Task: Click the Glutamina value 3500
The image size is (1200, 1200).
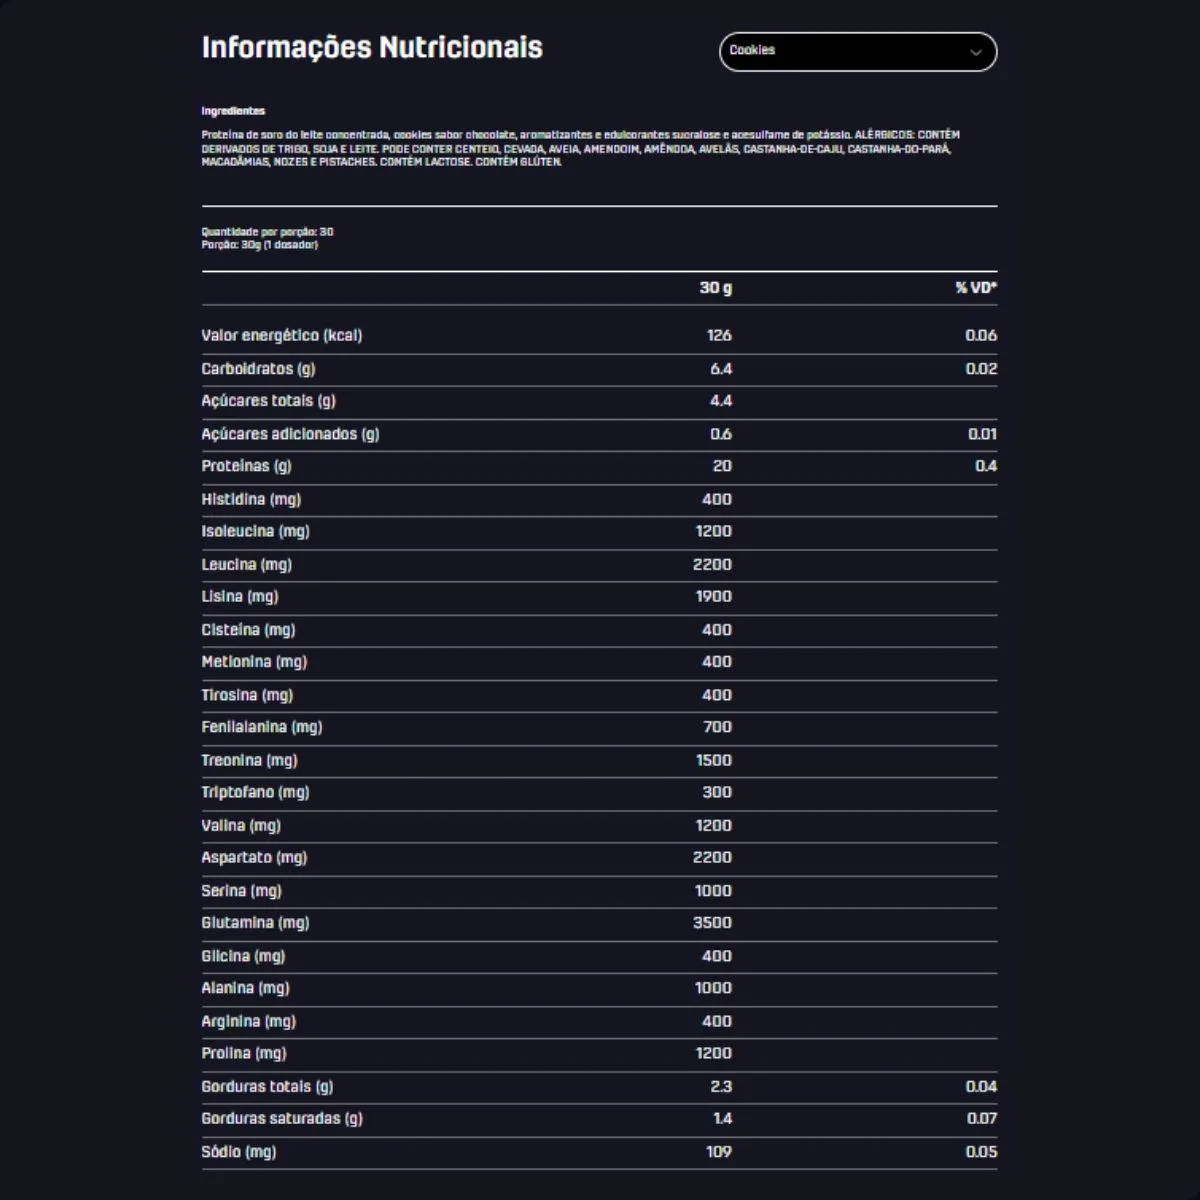Action: click(x=712, y=923)
